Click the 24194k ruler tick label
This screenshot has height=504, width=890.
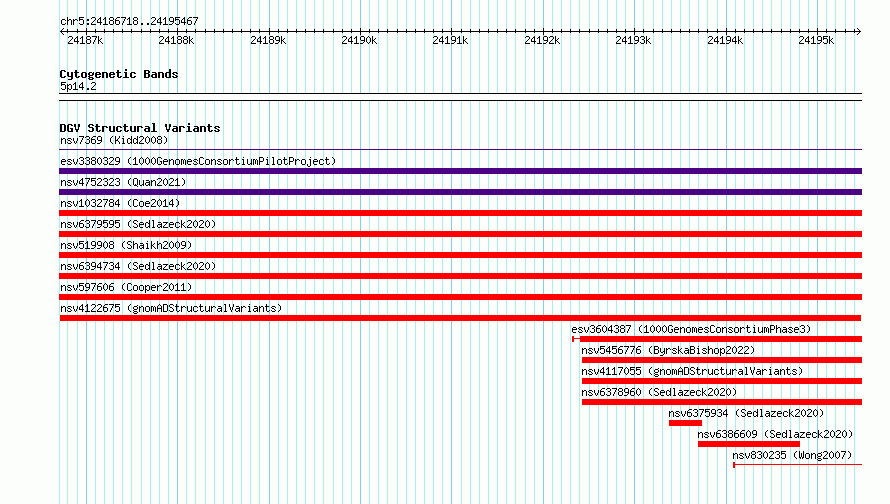pyautogui.click(x=725, y=40)
